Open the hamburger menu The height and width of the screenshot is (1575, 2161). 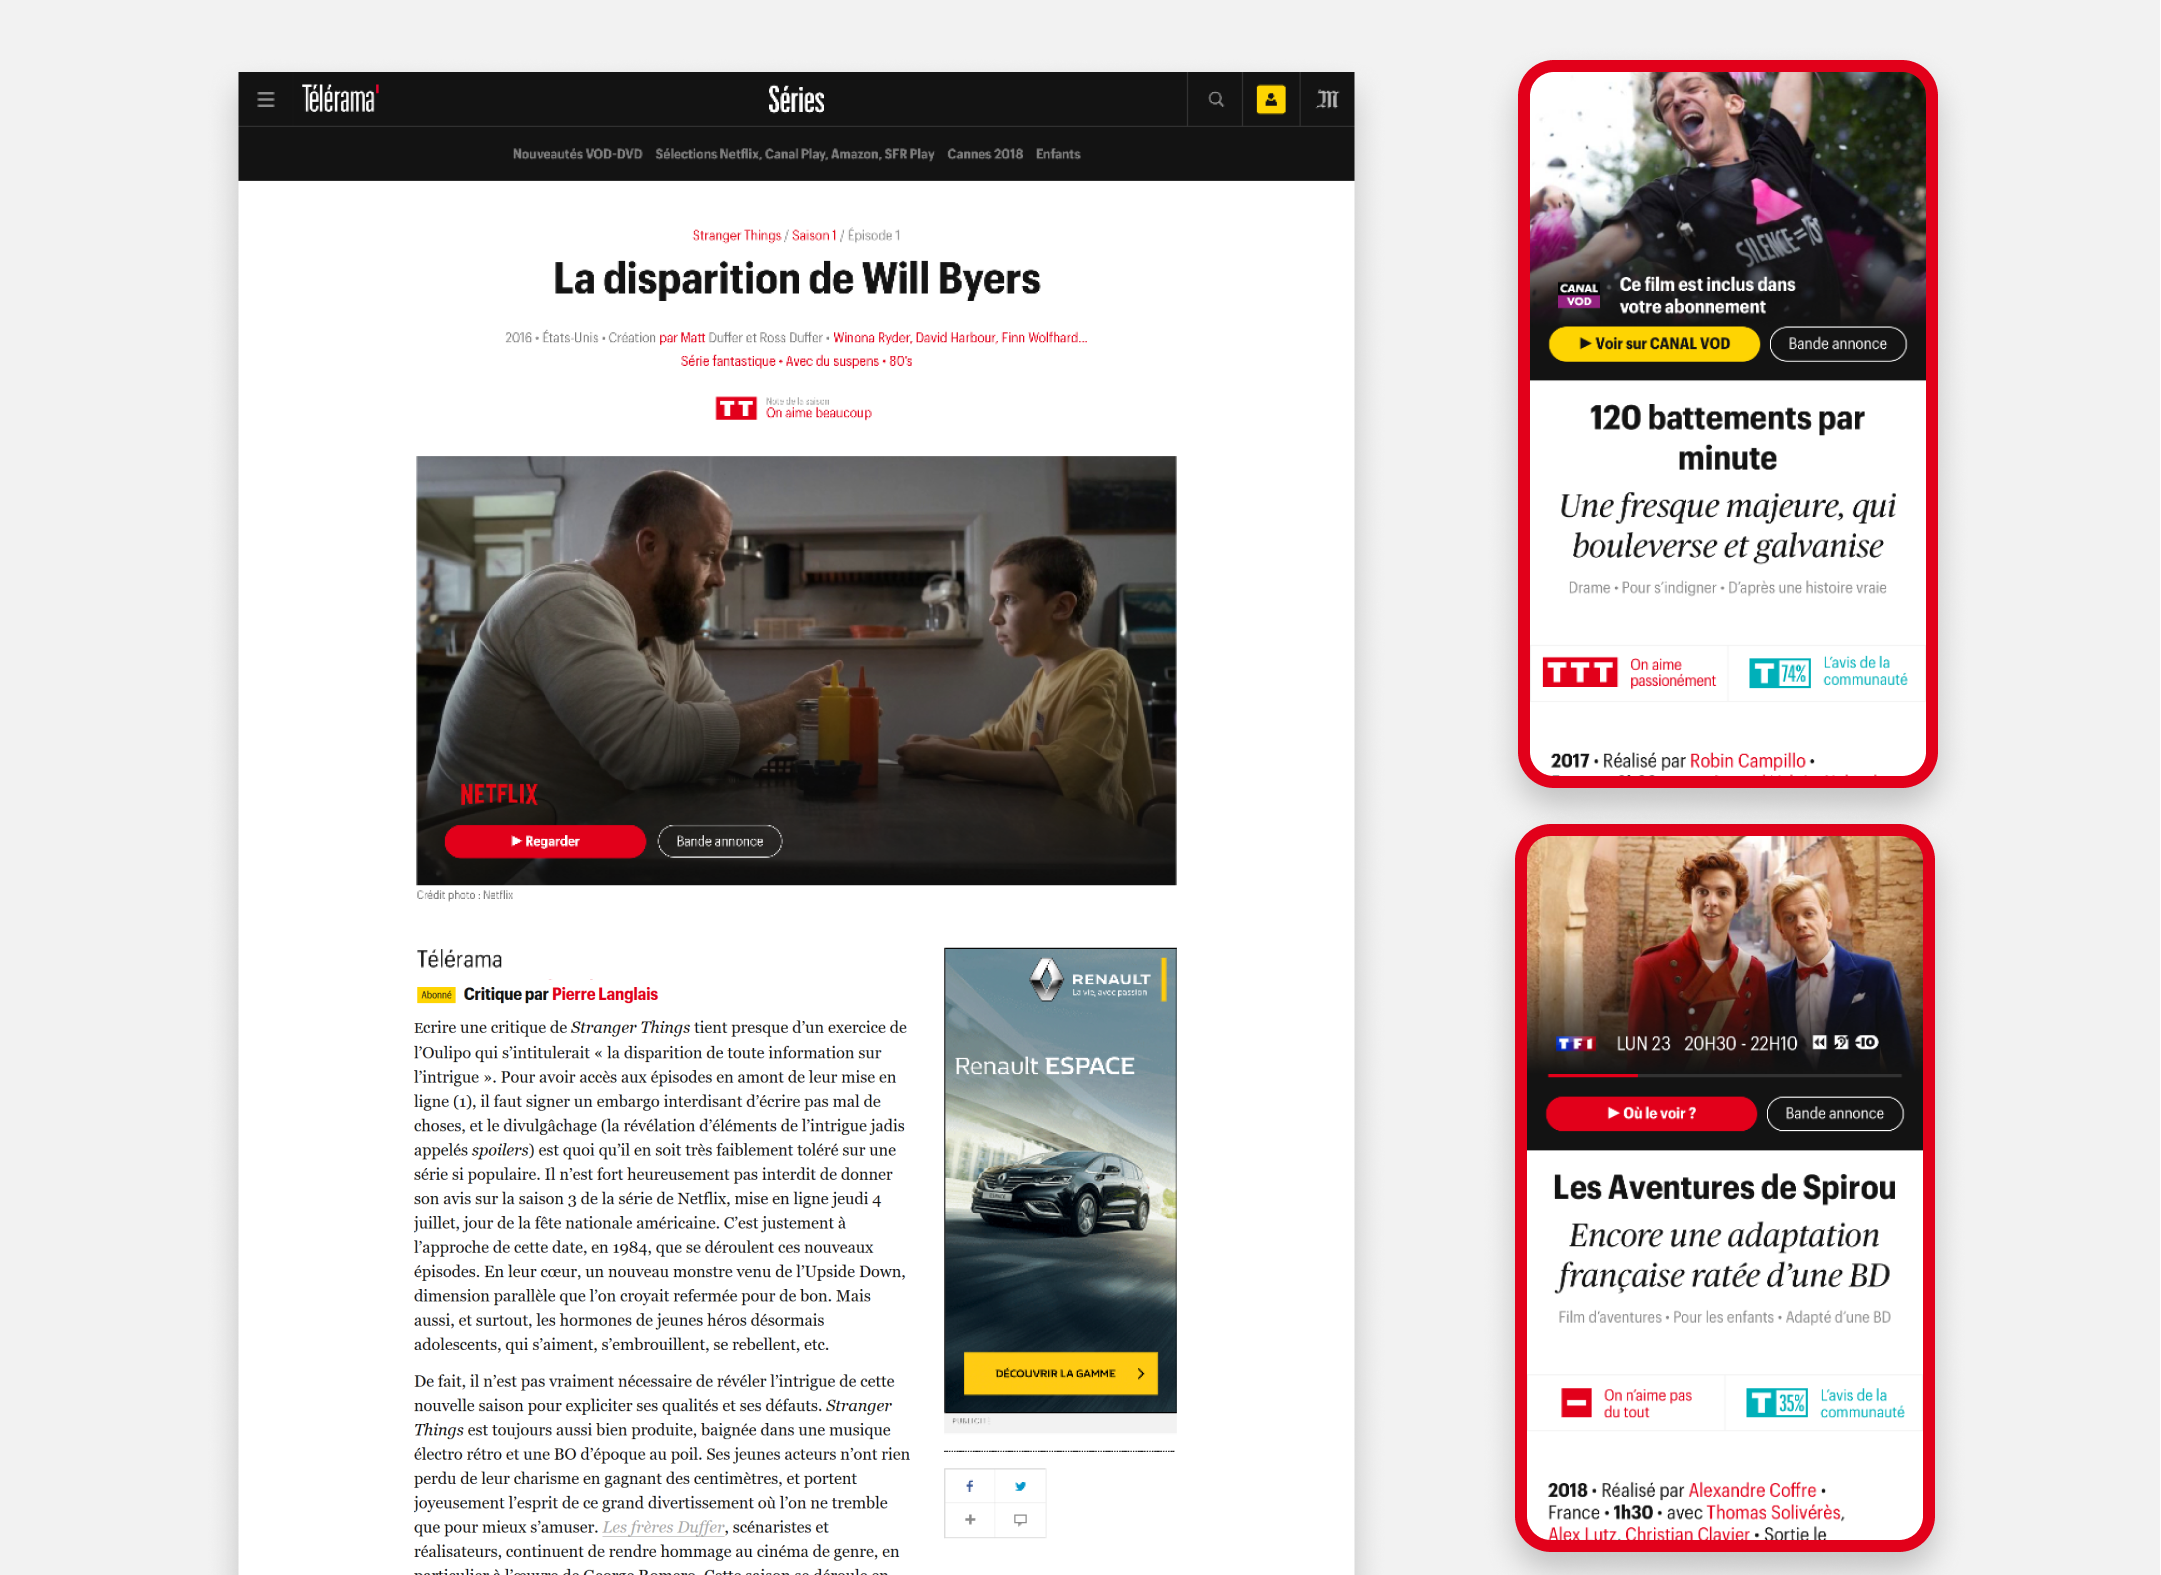(x=266, y=100)
